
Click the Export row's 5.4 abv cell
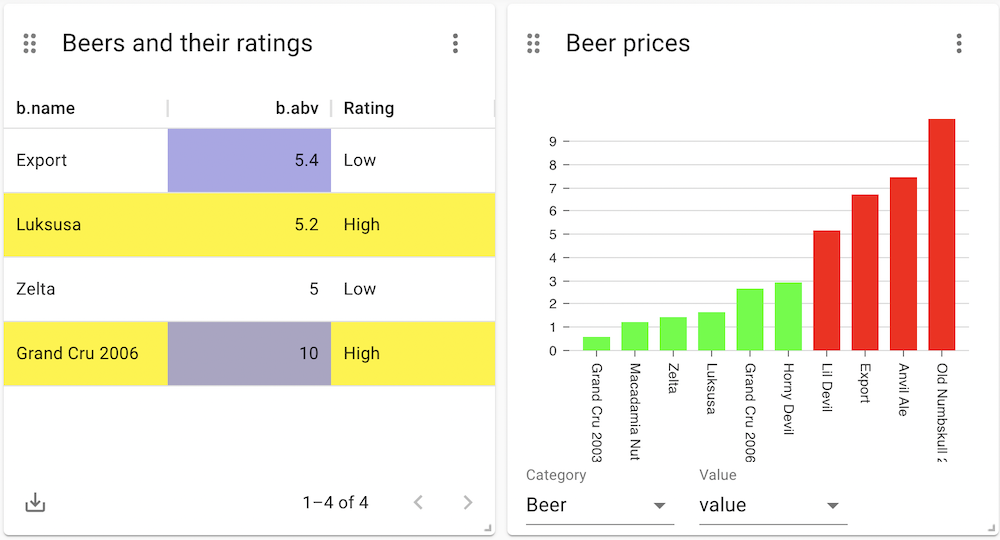(249, 160)
